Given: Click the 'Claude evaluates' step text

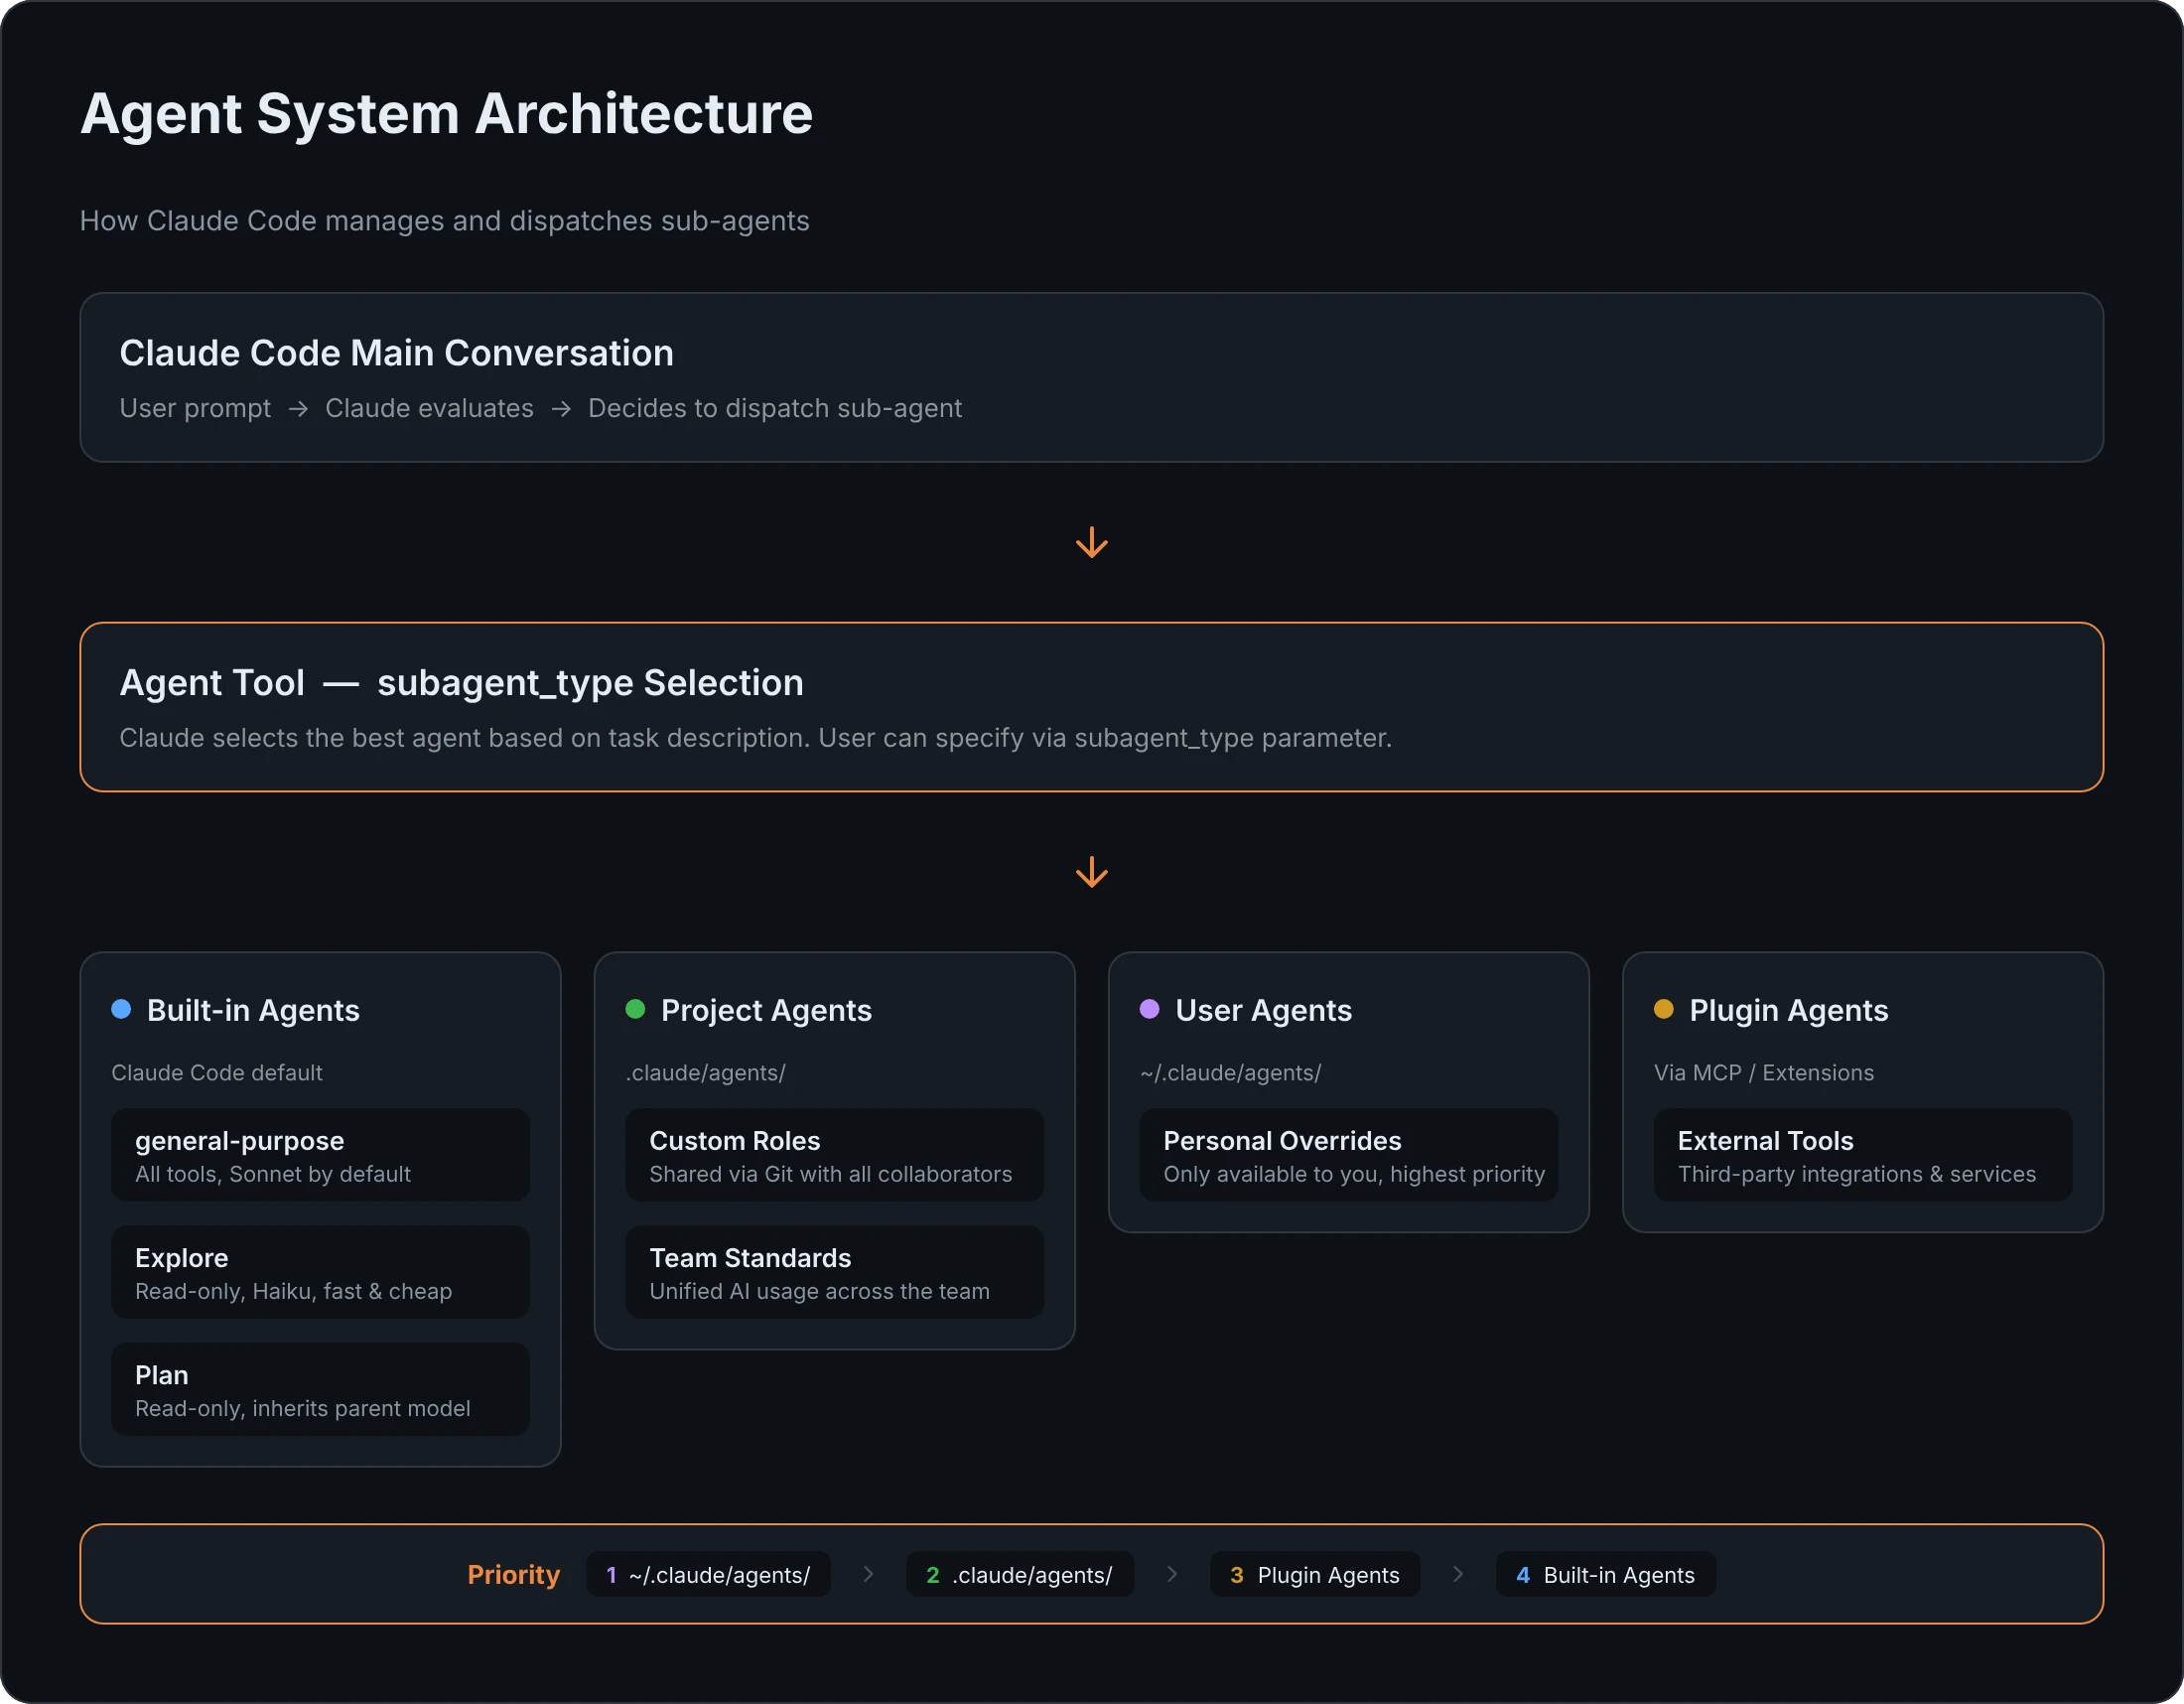Looking at the screenshot, I should (429, 409).
